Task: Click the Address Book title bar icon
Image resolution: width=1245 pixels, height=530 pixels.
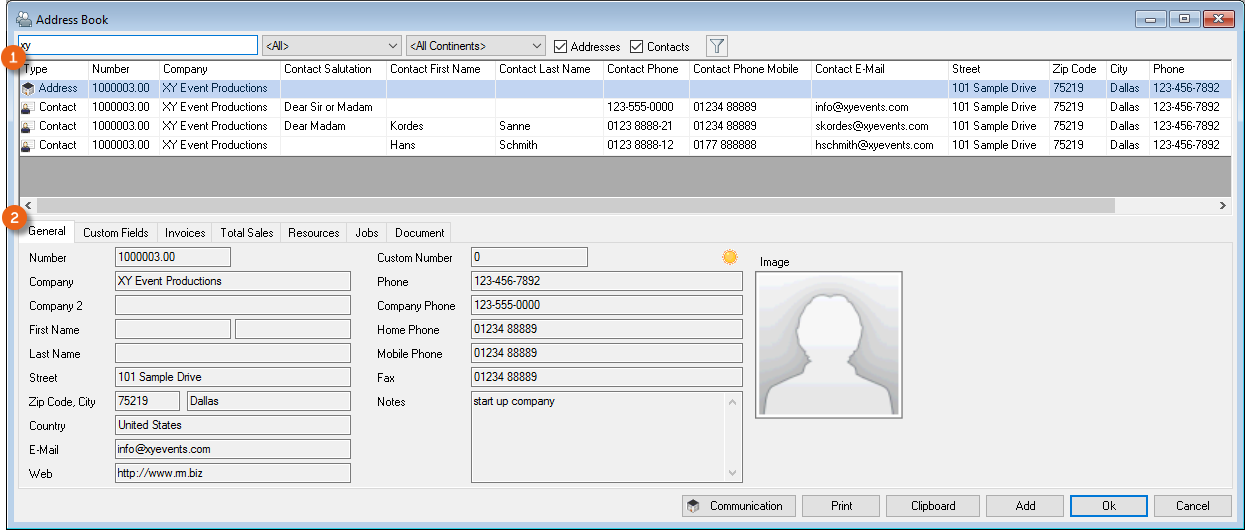Action: click(x=24, y=19)
